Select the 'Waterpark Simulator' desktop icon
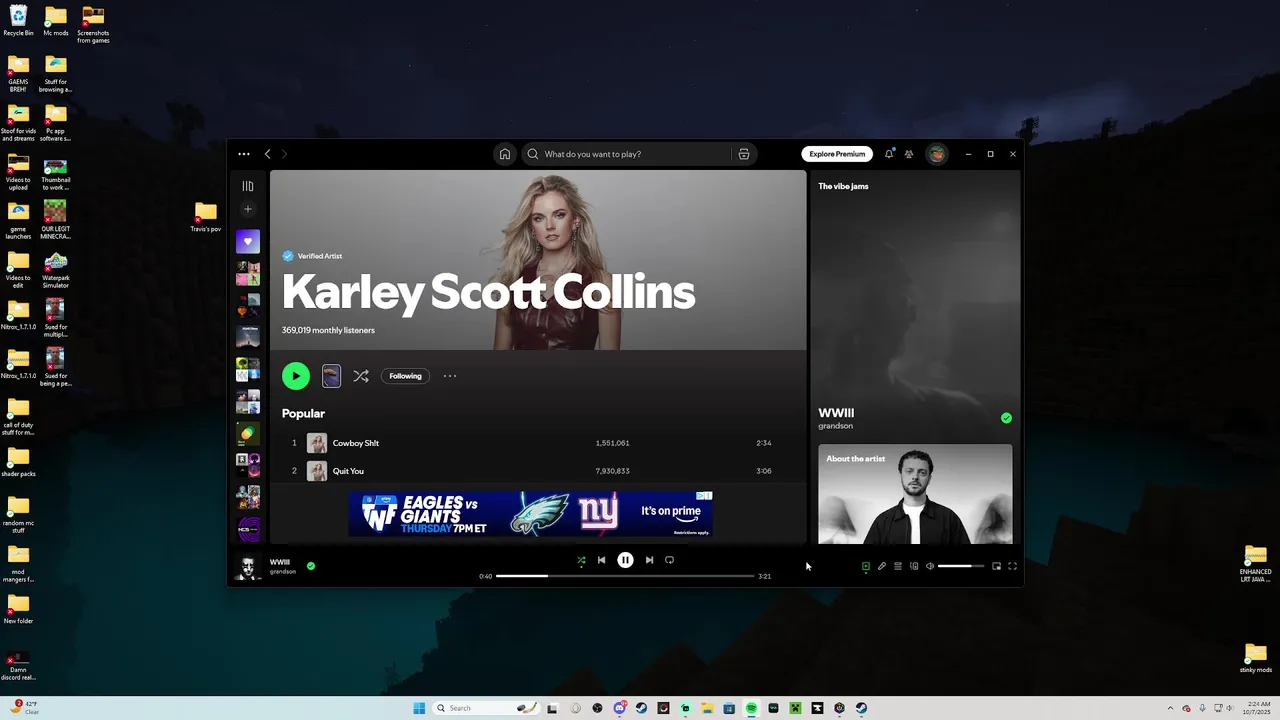The width and height of the screenshot is (1280, 720). [56, 270]
